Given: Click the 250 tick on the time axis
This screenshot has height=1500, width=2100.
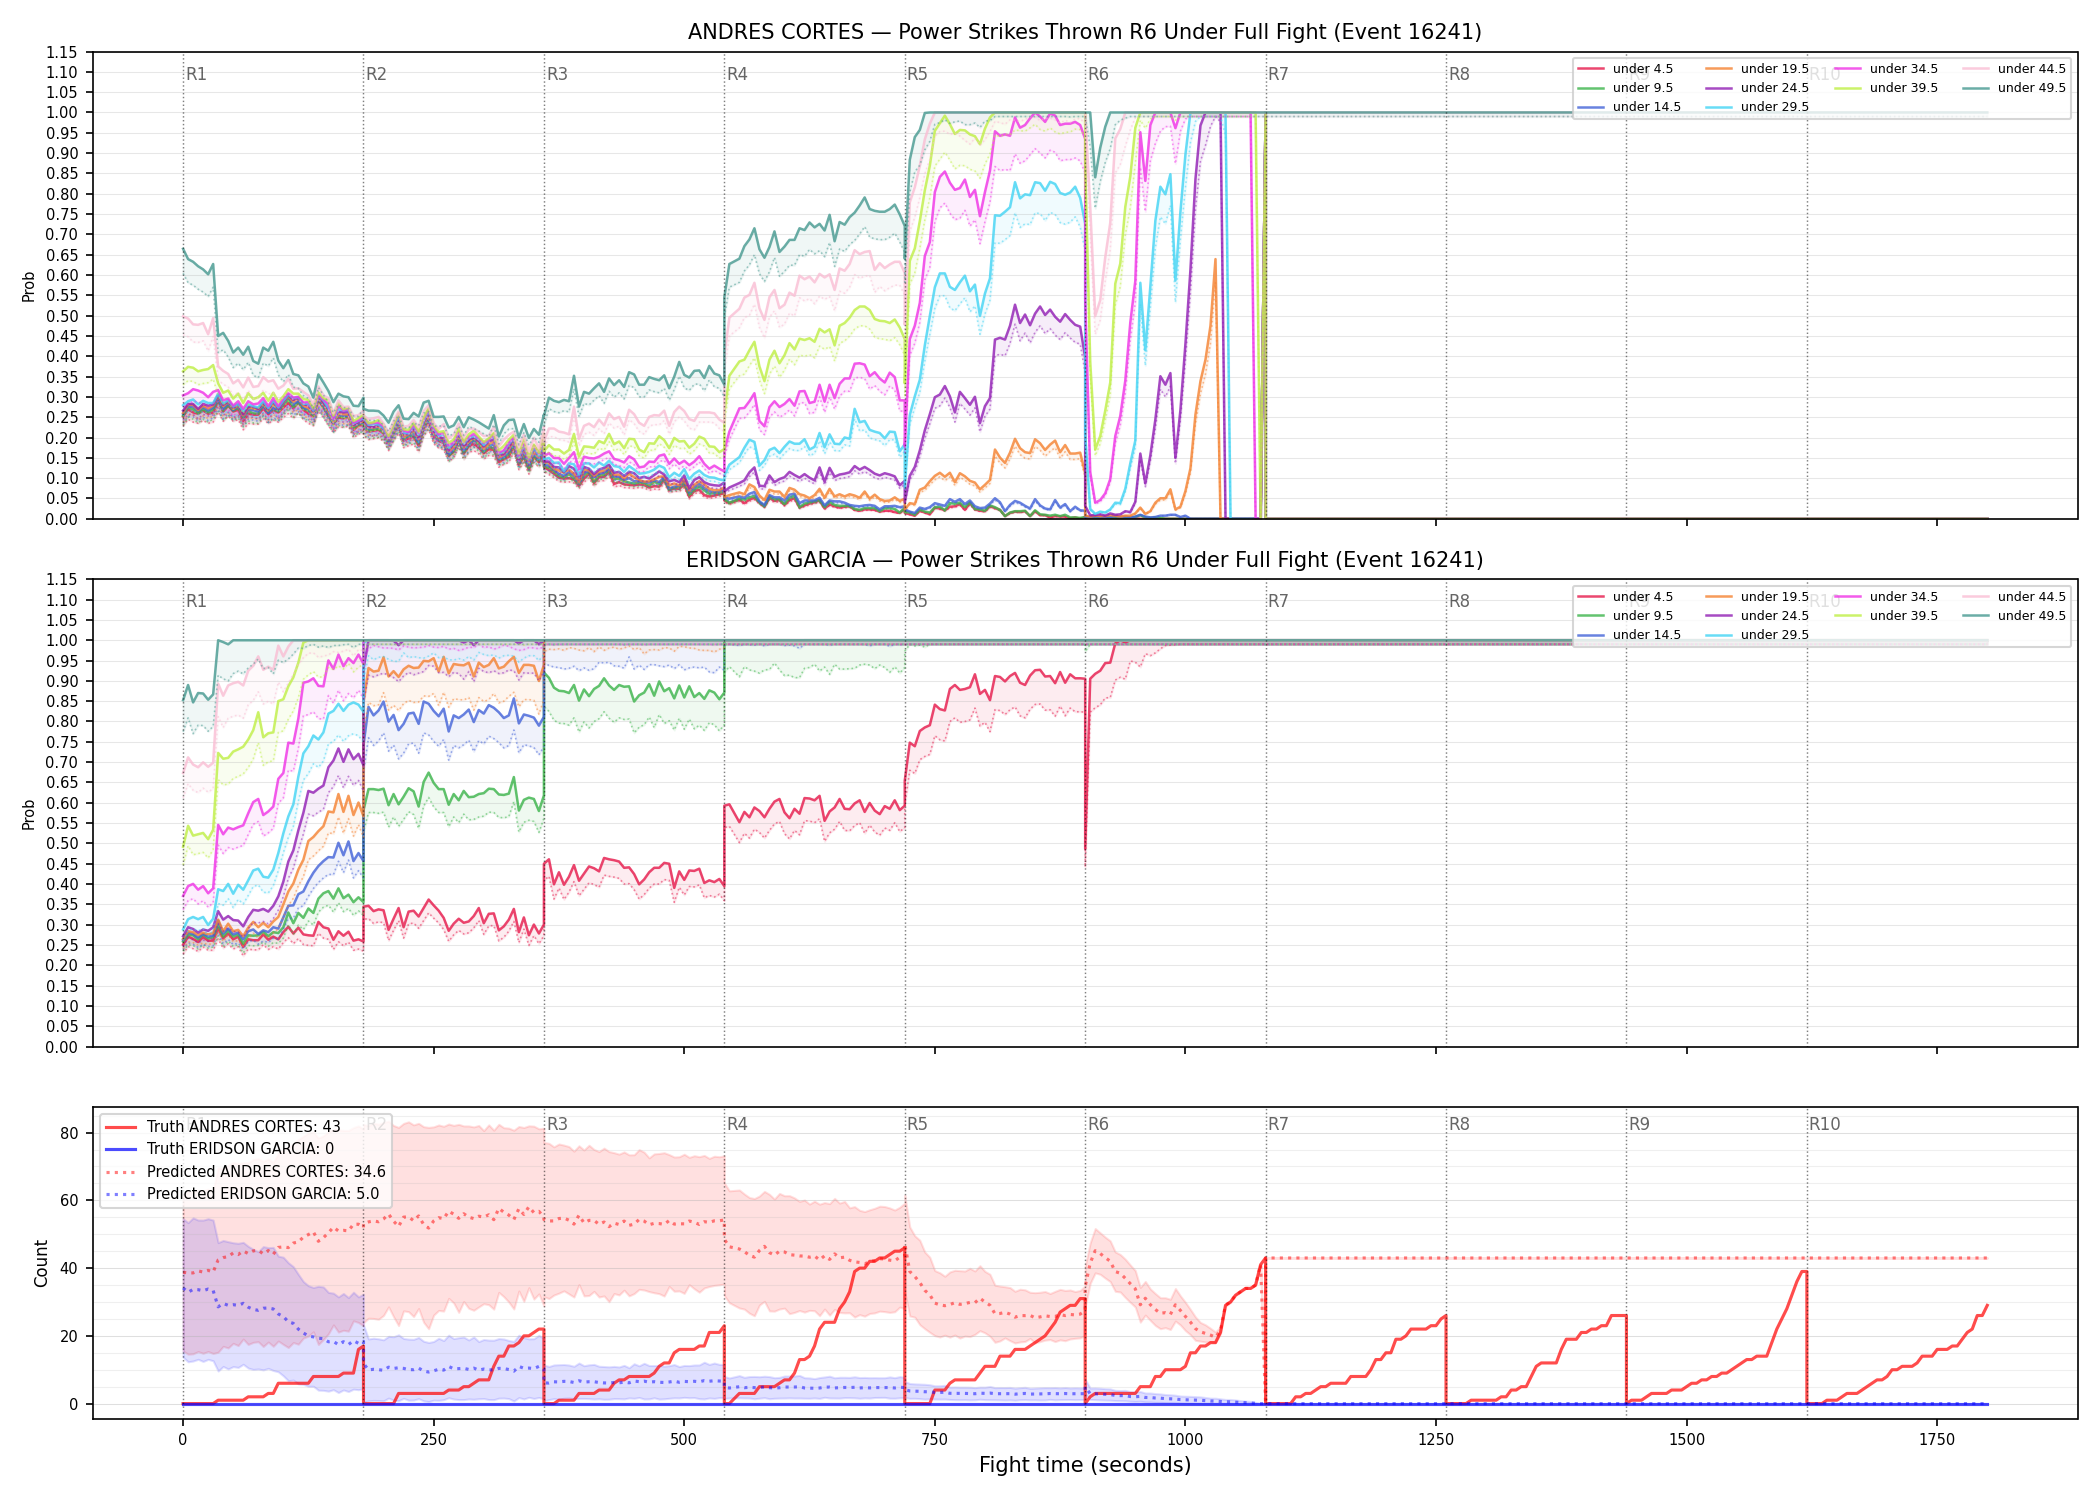Looking at the screenshot, I should (x=433, y=1440).
